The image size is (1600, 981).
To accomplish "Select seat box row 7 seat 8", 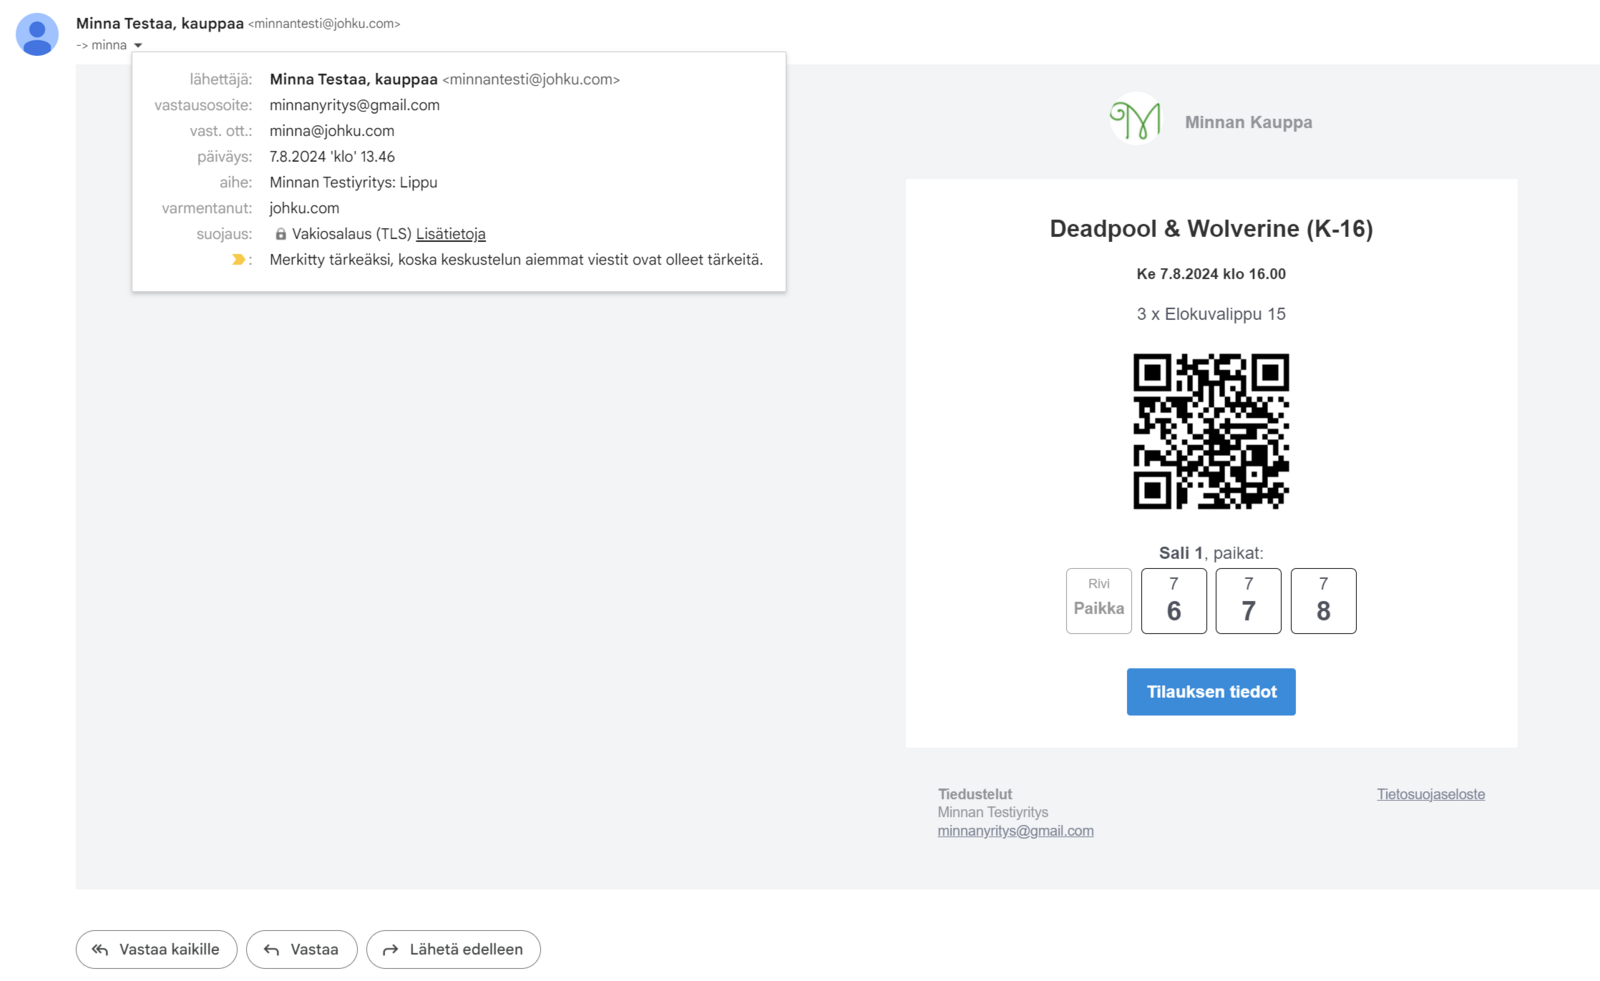I will (1323, 601).
